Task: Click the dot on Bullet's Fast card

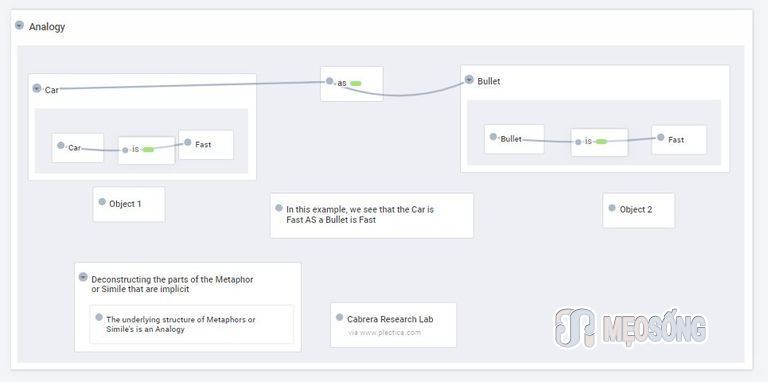Action: 661,138
